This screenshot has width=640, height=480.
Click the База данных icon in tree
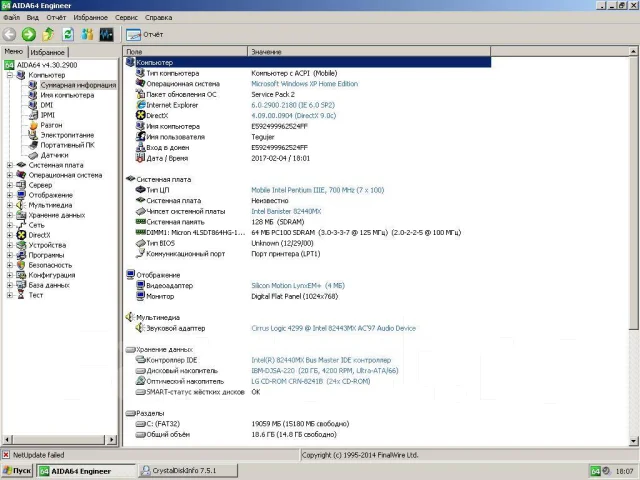21,285
